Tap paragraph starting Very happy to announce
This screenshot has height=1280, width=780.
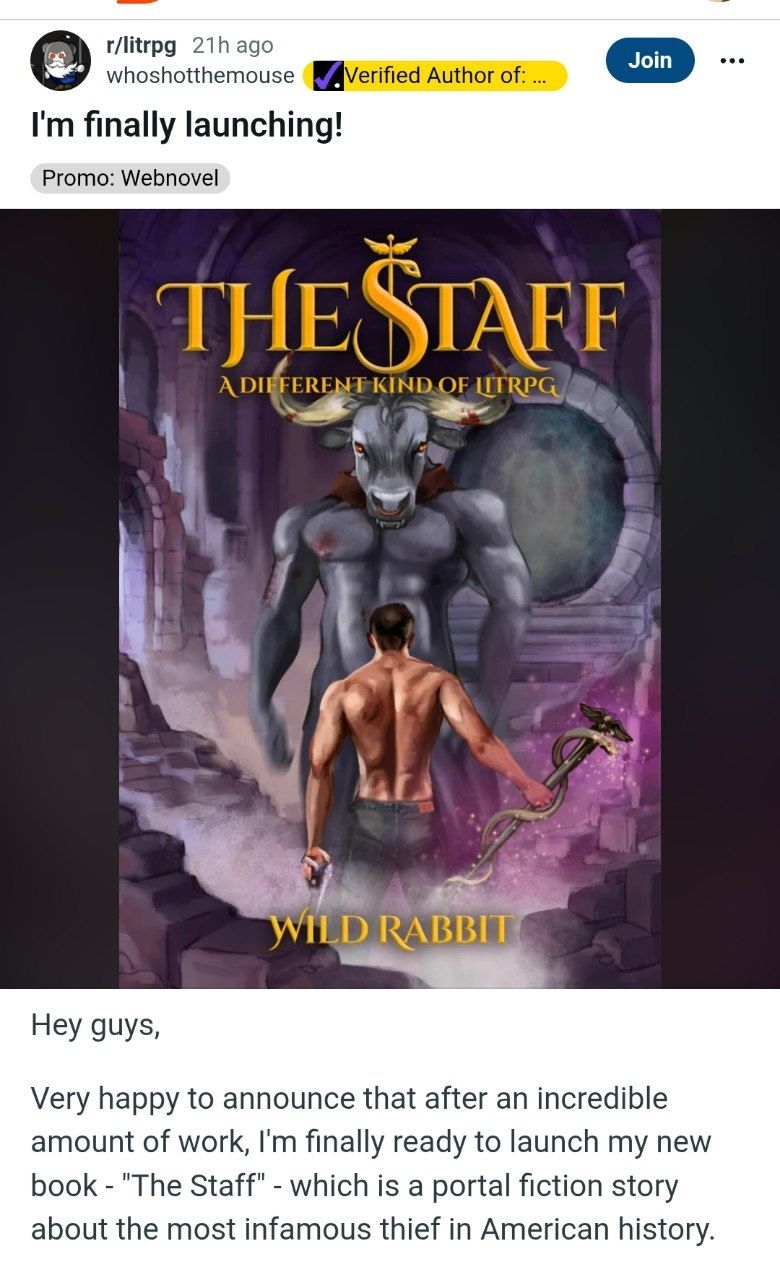(x=373, y=1164)
